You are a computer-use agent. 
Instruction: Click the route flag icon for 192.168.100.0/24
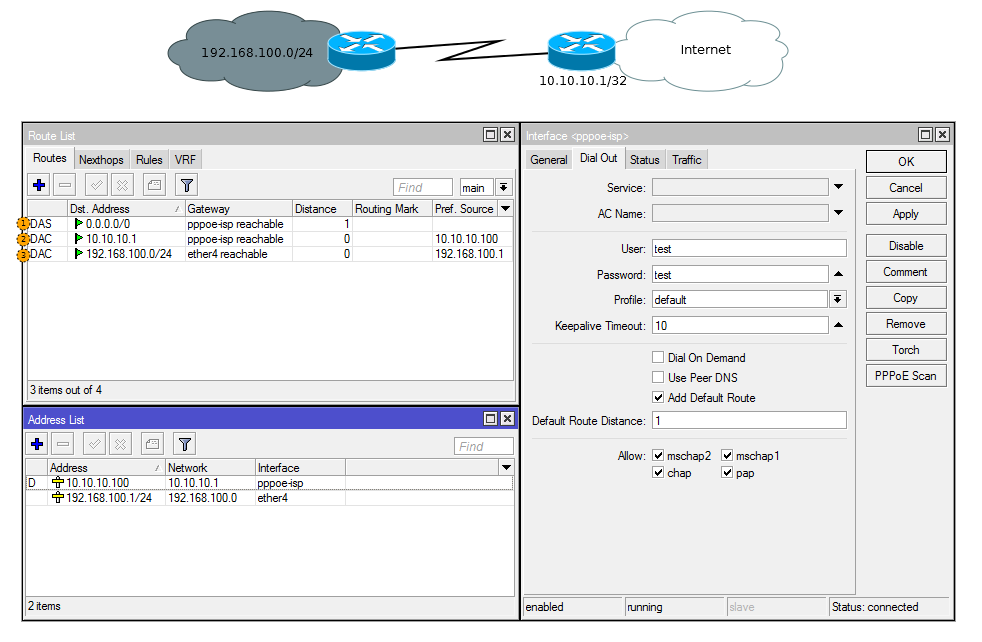pos(79,254)
